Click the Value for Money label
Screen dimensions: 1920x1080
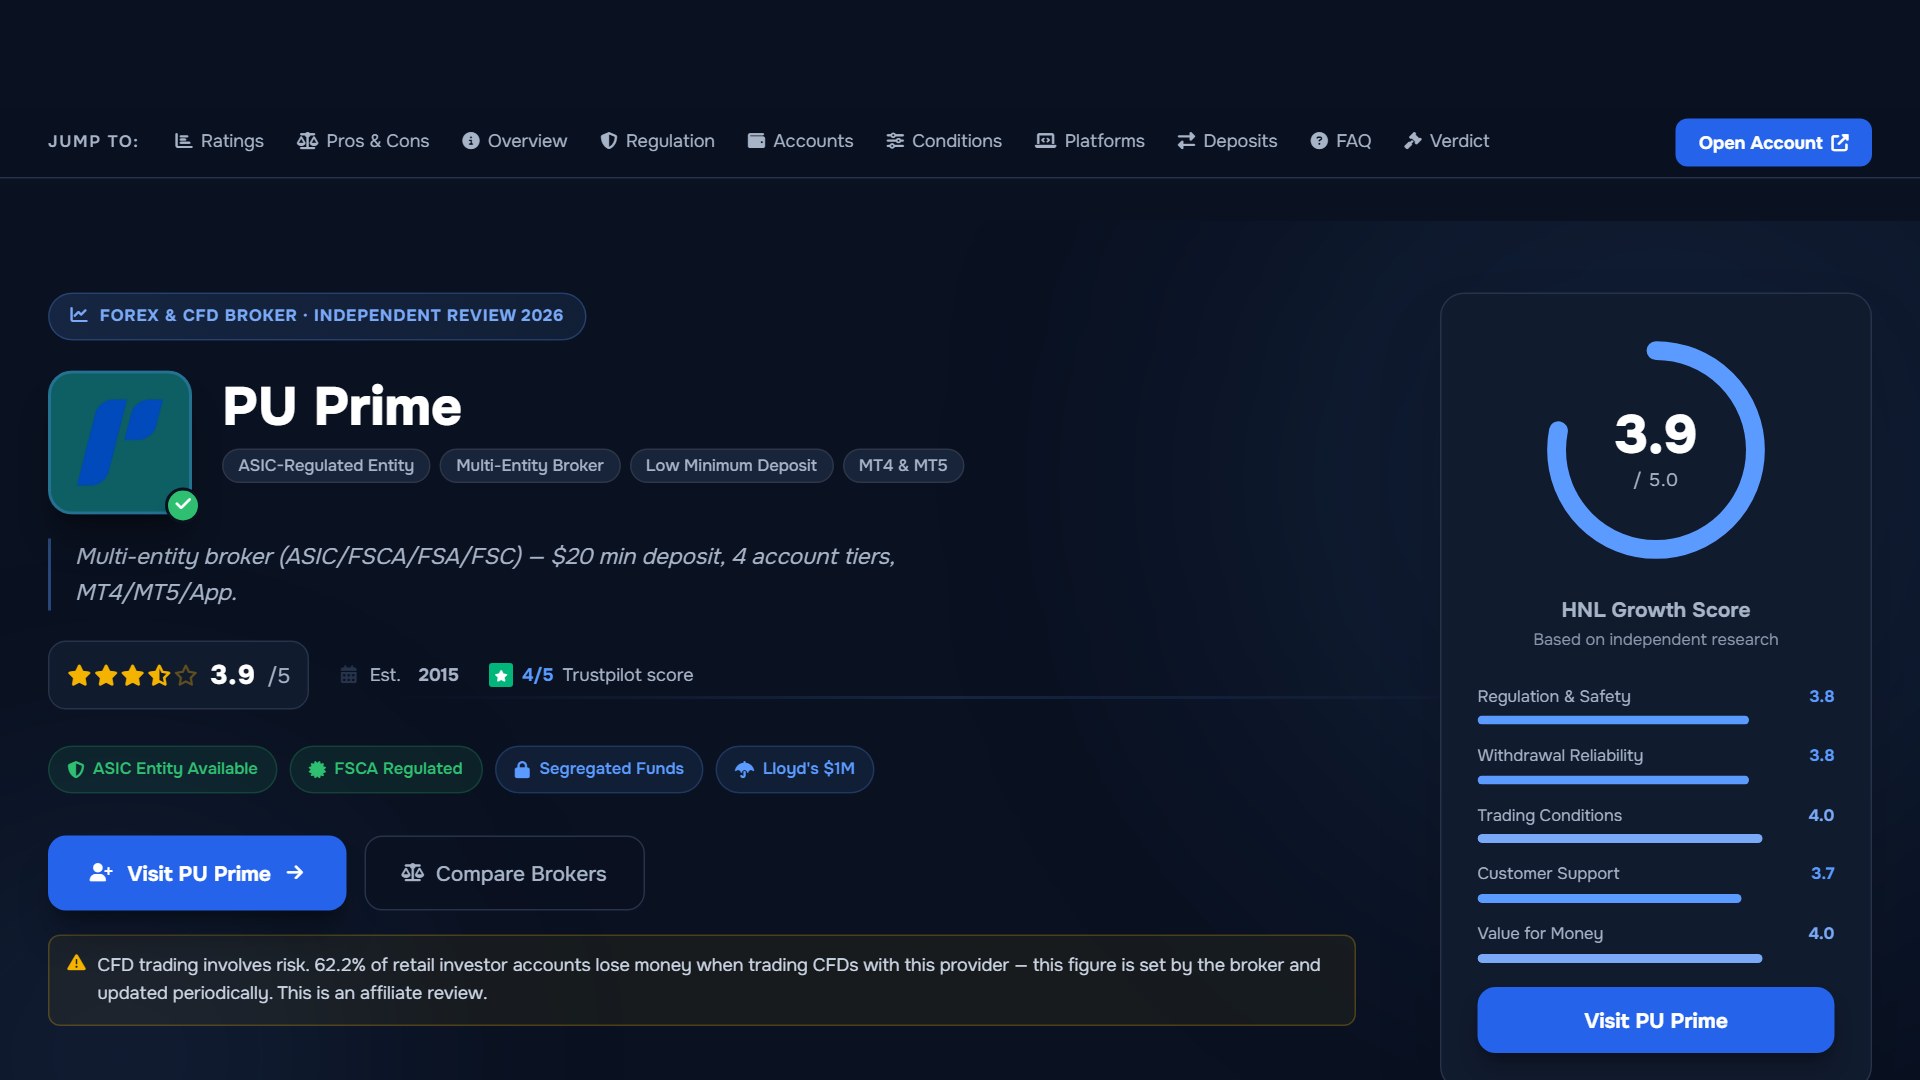[x=1540, y=933]
